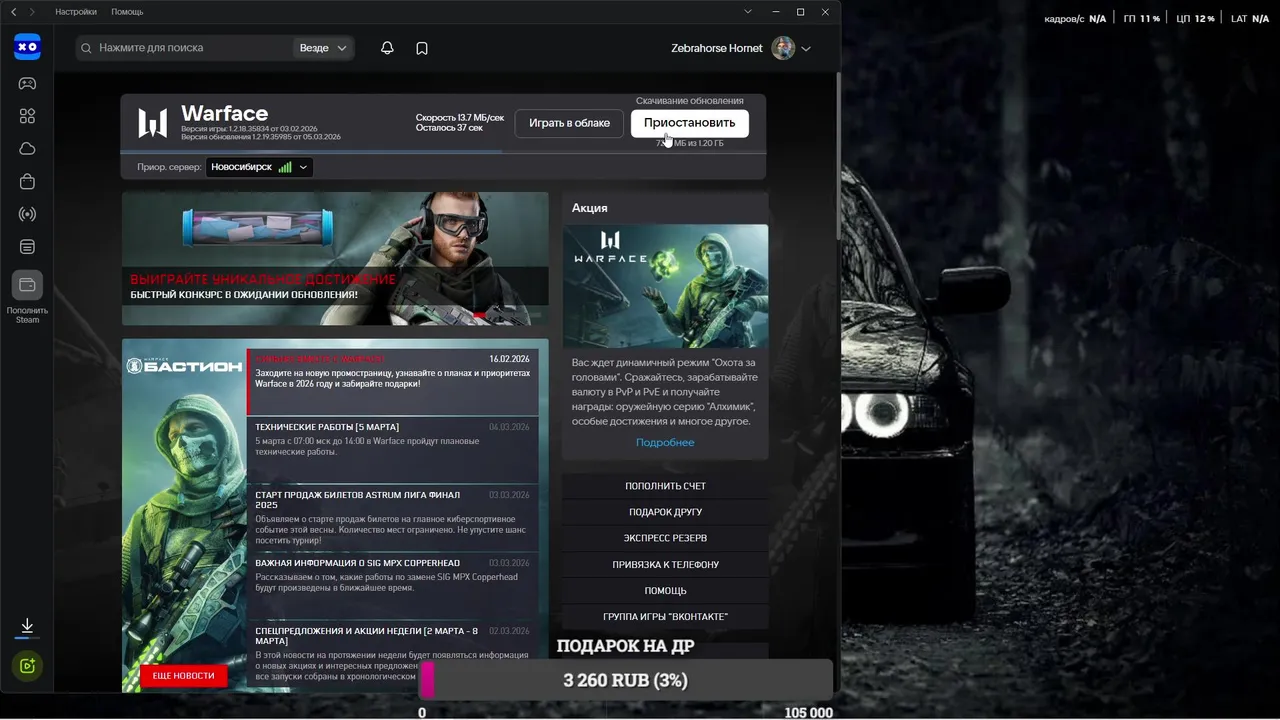Open 'Важная информация о SIG MPX' news
This screenshot has width=1280, height=720.
(392, 586)
